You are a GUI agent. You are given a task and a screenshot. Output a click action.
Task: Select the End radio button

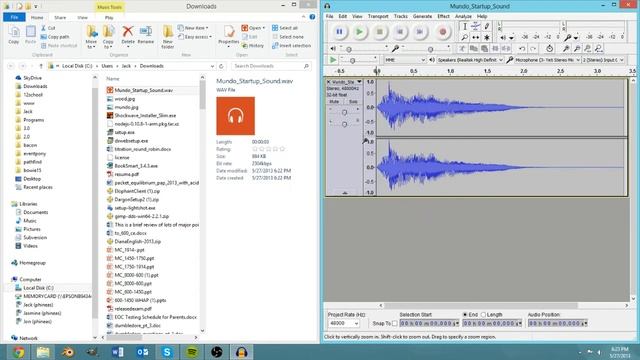click(465, 315)
